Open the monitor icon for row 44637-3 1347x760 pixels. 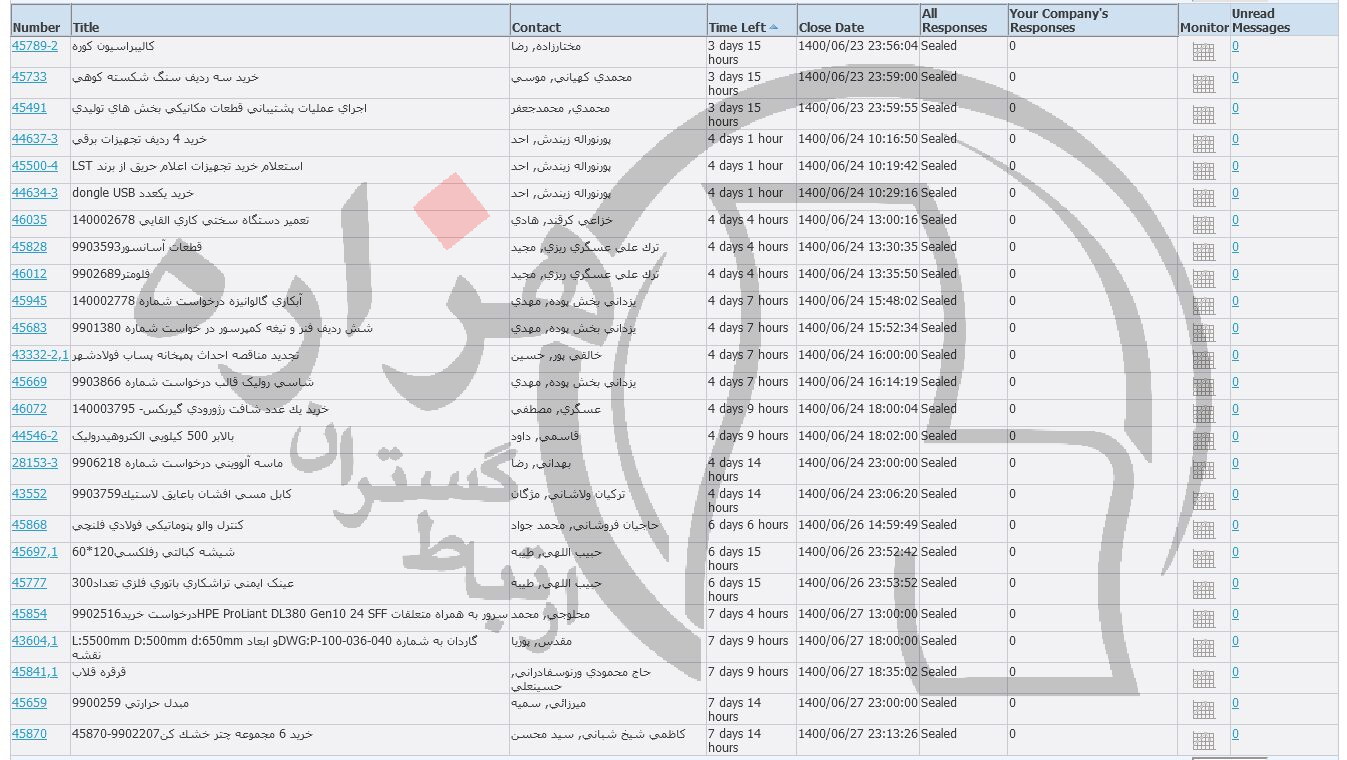click(x=1203, y=144)
